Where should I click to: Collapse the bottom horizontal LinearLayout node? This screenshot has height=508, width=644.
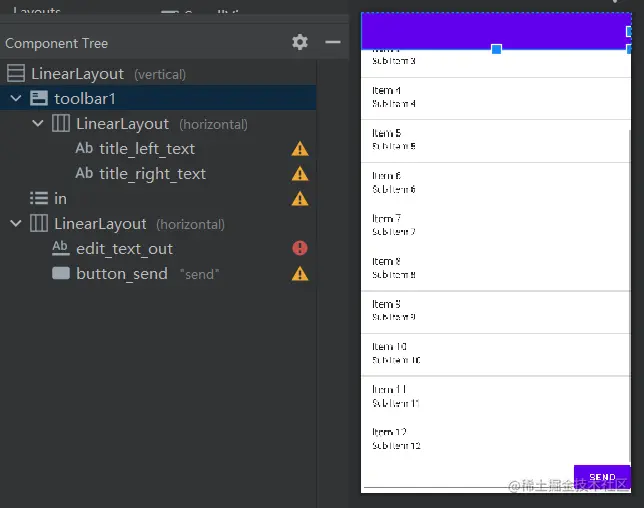(x=16, y=224)
